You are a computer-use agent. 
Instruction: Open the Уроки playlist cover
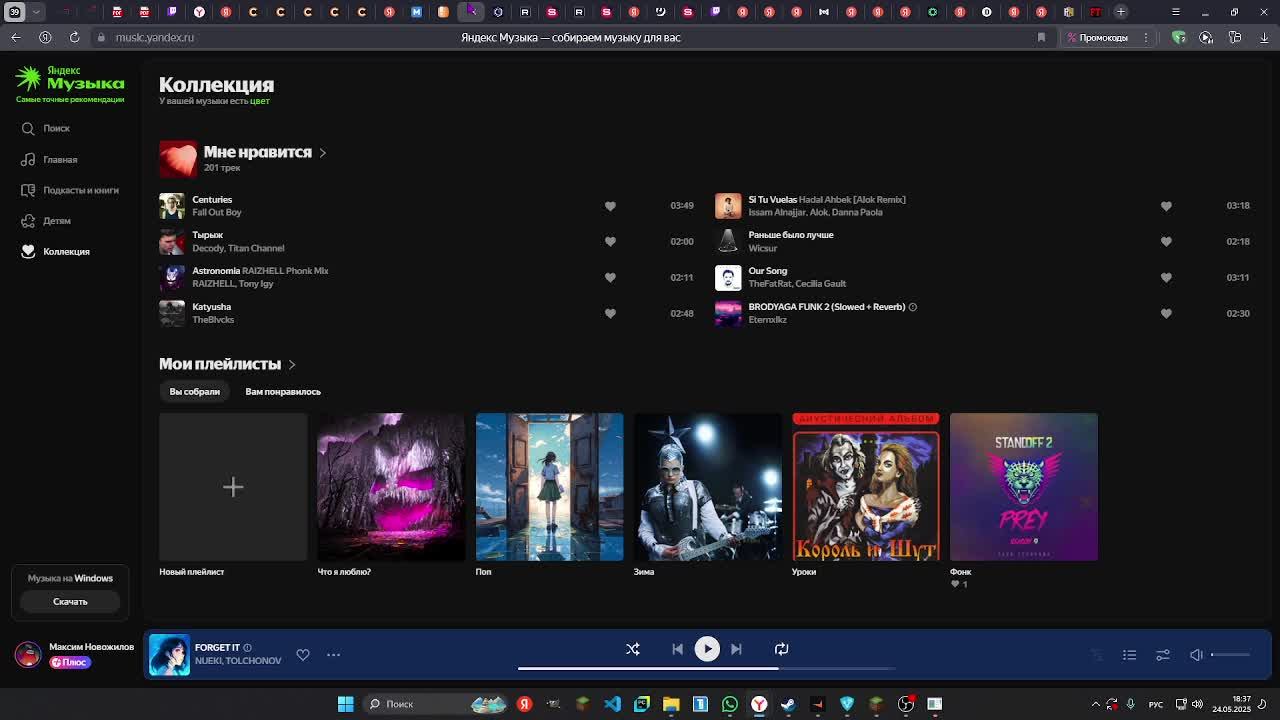[866, 487]
